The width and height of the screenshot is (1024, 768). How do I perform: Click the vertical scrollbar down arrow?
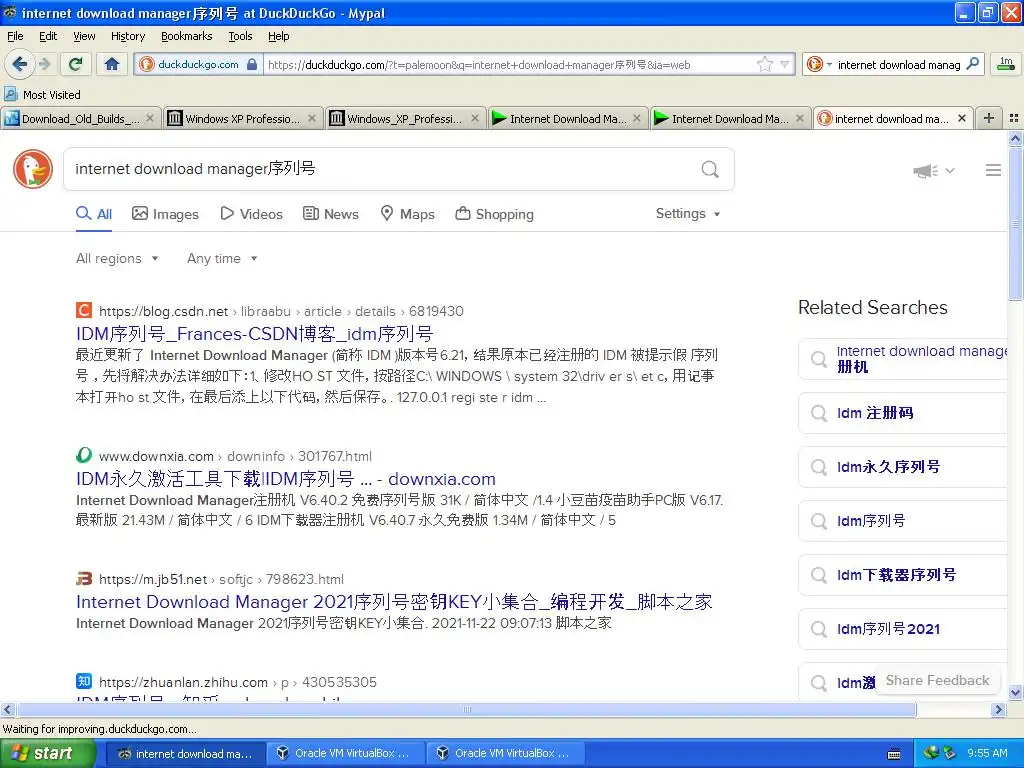point(1015,693)
